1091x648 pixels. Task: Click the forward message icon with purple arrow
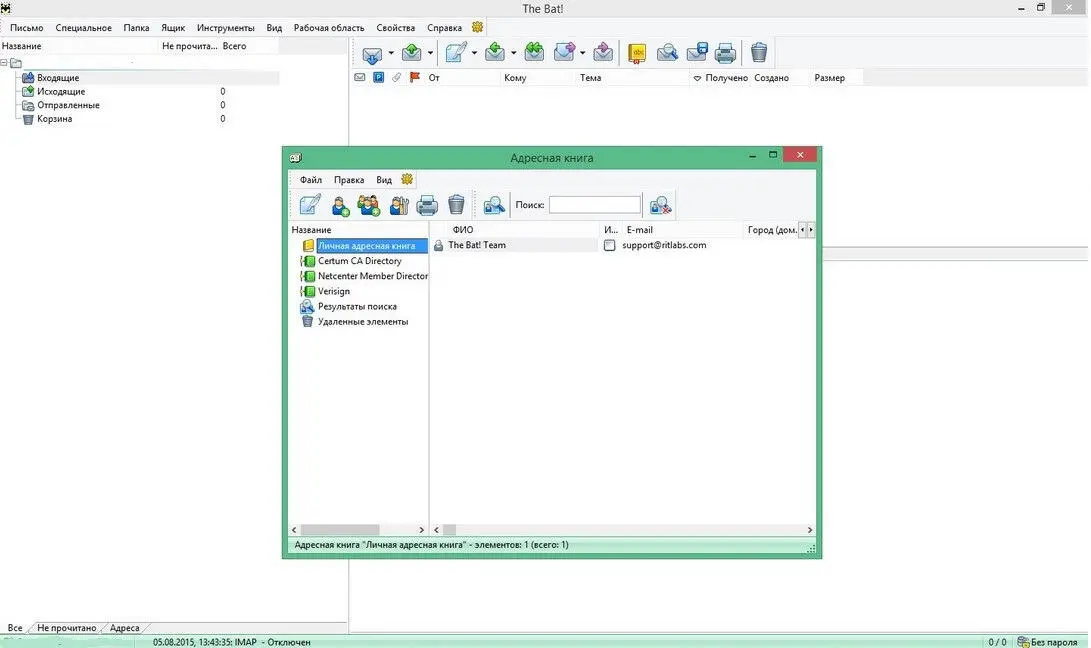coord(564,52)
